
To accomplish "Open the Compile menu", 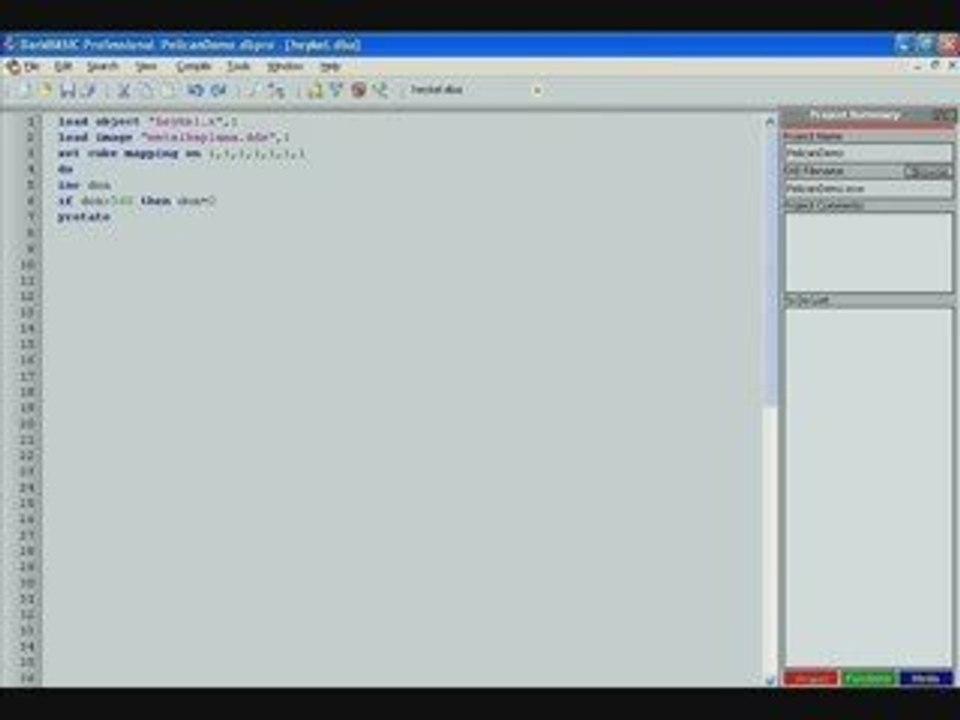I will [x=193, y=66].
